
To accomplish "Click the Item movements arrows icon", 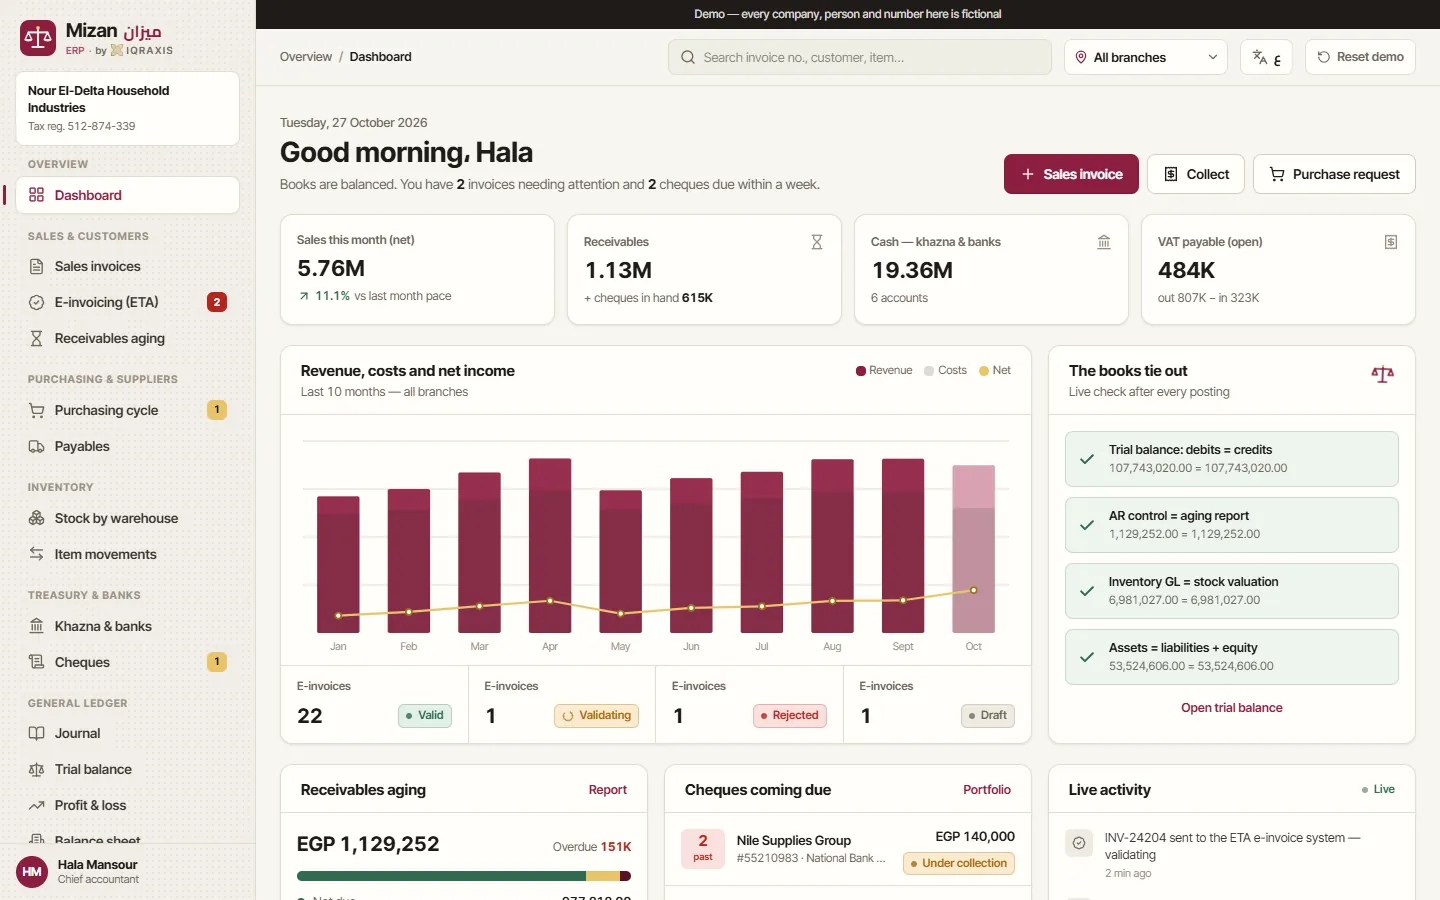I will click(x=37, y=554).
